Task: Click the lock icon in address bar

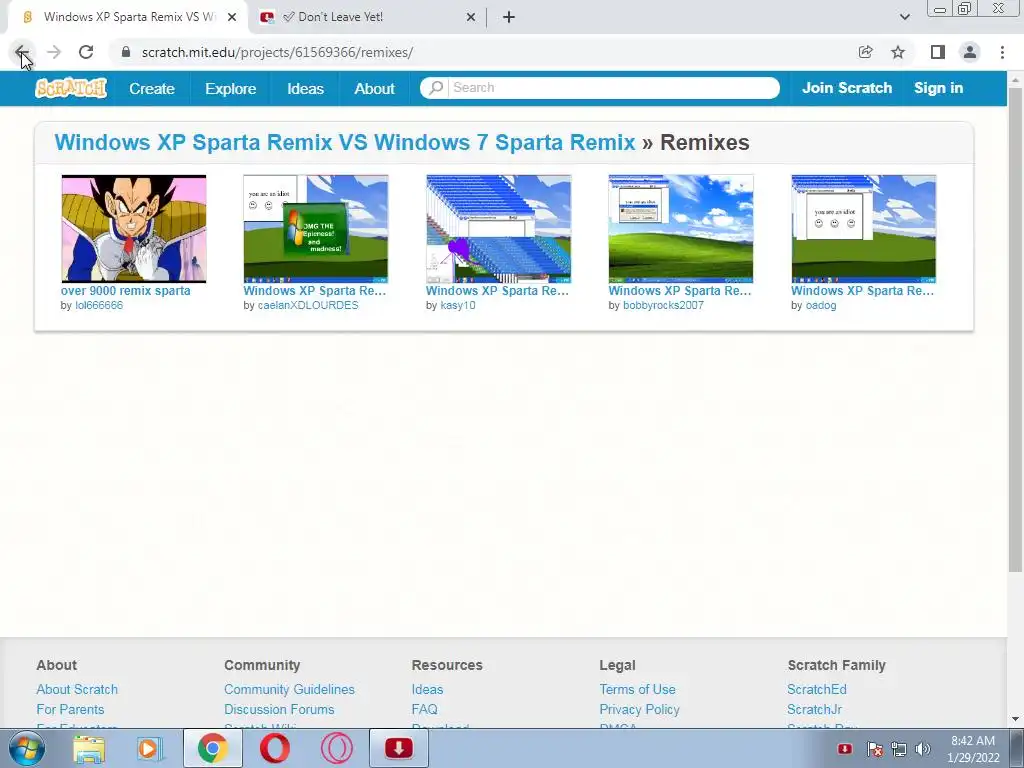Action: pos(126,52)
